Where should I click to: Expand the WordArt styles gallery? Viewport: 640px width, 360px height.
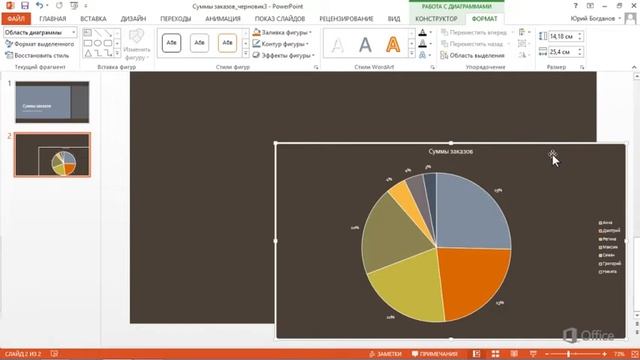click(x=411, y=54)
